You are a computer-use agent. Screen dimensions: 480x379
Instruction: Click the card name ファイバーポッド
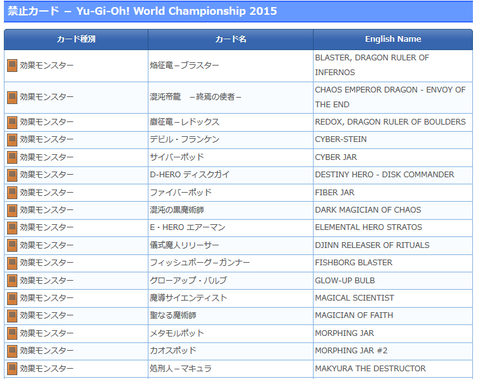pyautogui.click(x=181, y=192)
